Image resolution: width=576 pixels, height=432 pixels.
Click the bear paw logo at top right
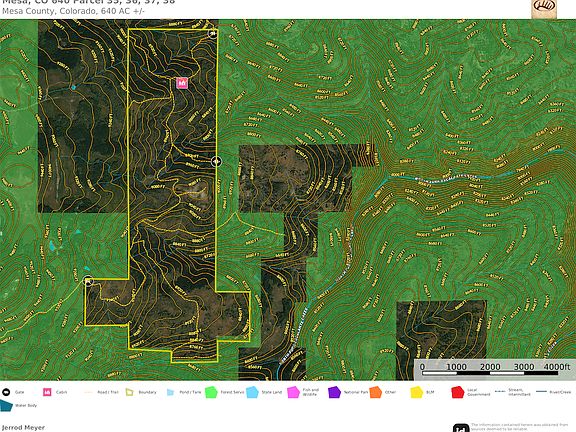(544, 8)
